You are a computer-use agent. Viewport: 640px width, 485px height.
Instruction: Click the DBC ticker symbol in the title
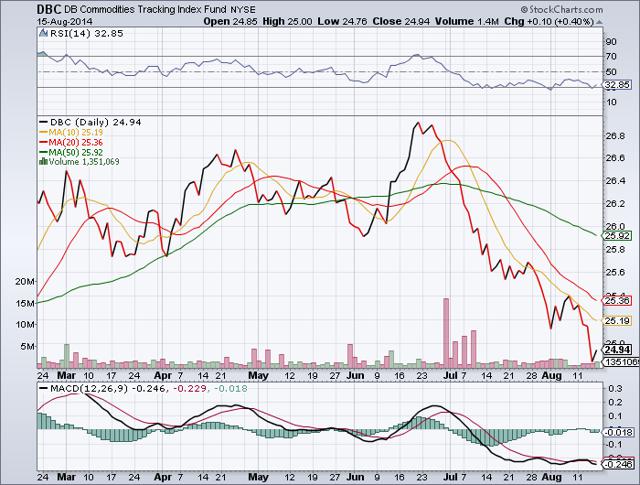[x=49, y=9]
